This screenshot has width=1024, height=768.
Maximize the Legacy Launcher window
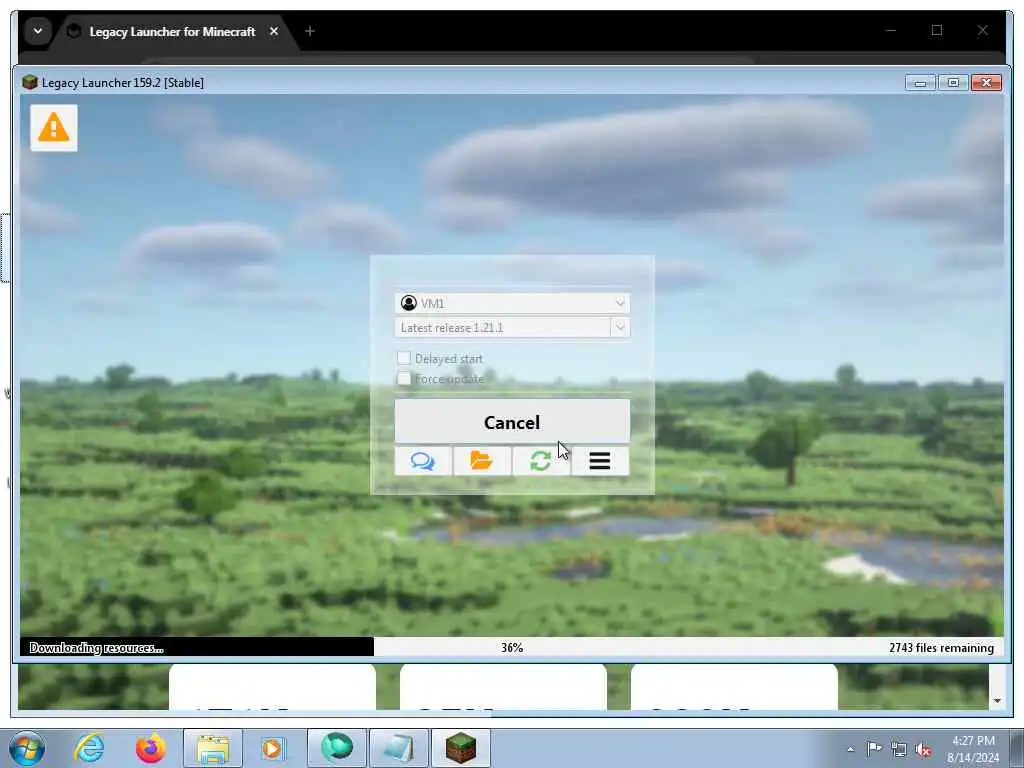click(953, 83)
